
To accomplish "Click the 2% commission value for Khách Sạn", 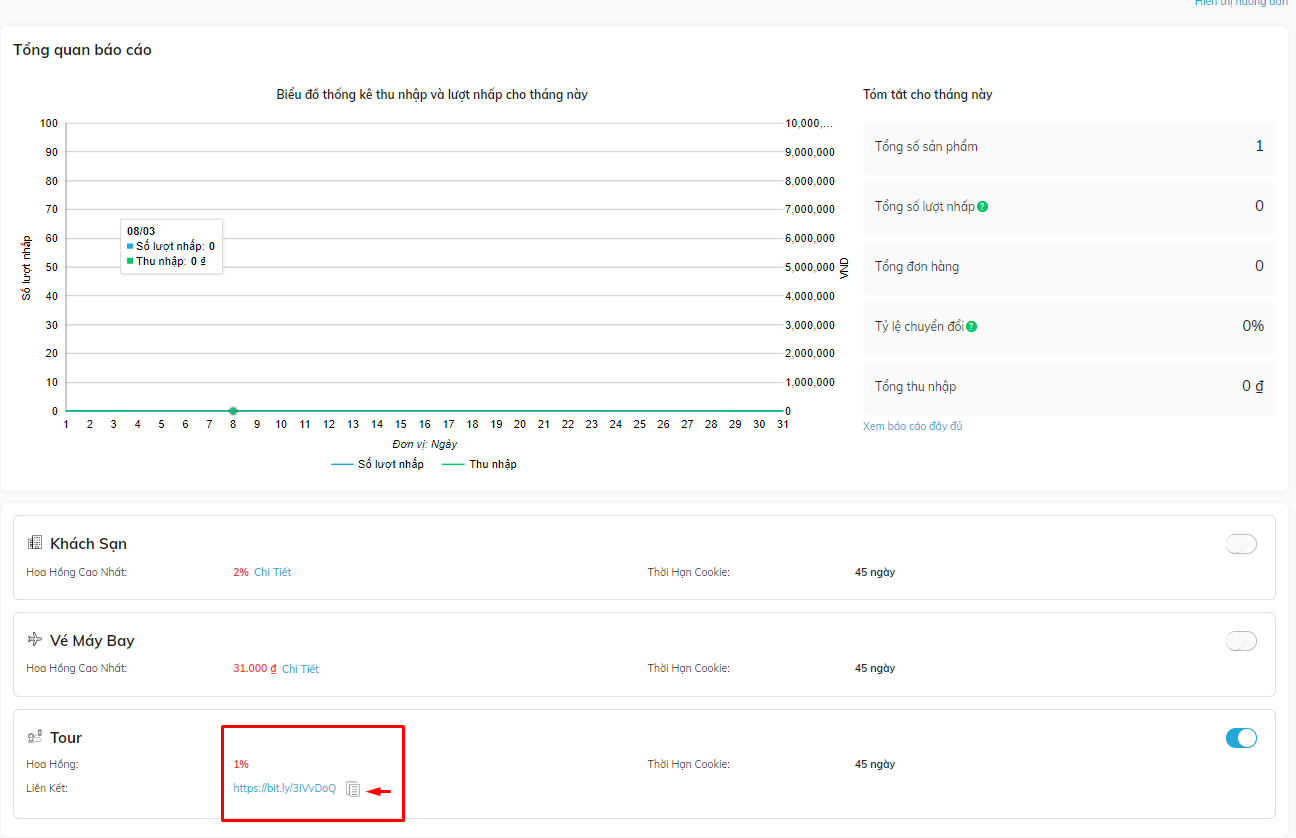I will (x=240, y=572).
